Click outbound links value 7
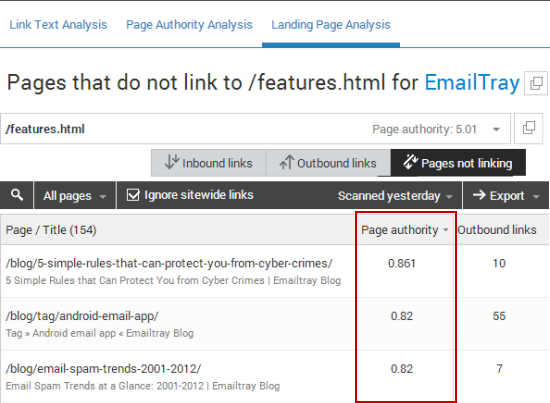 click(x=499, y=369)
